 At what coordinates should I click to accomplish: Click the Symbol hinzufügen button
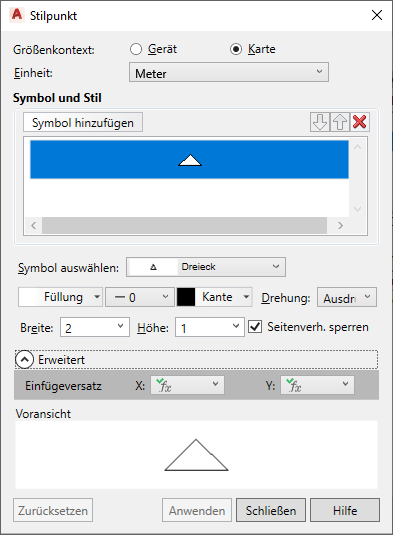(x=83, y=122)
